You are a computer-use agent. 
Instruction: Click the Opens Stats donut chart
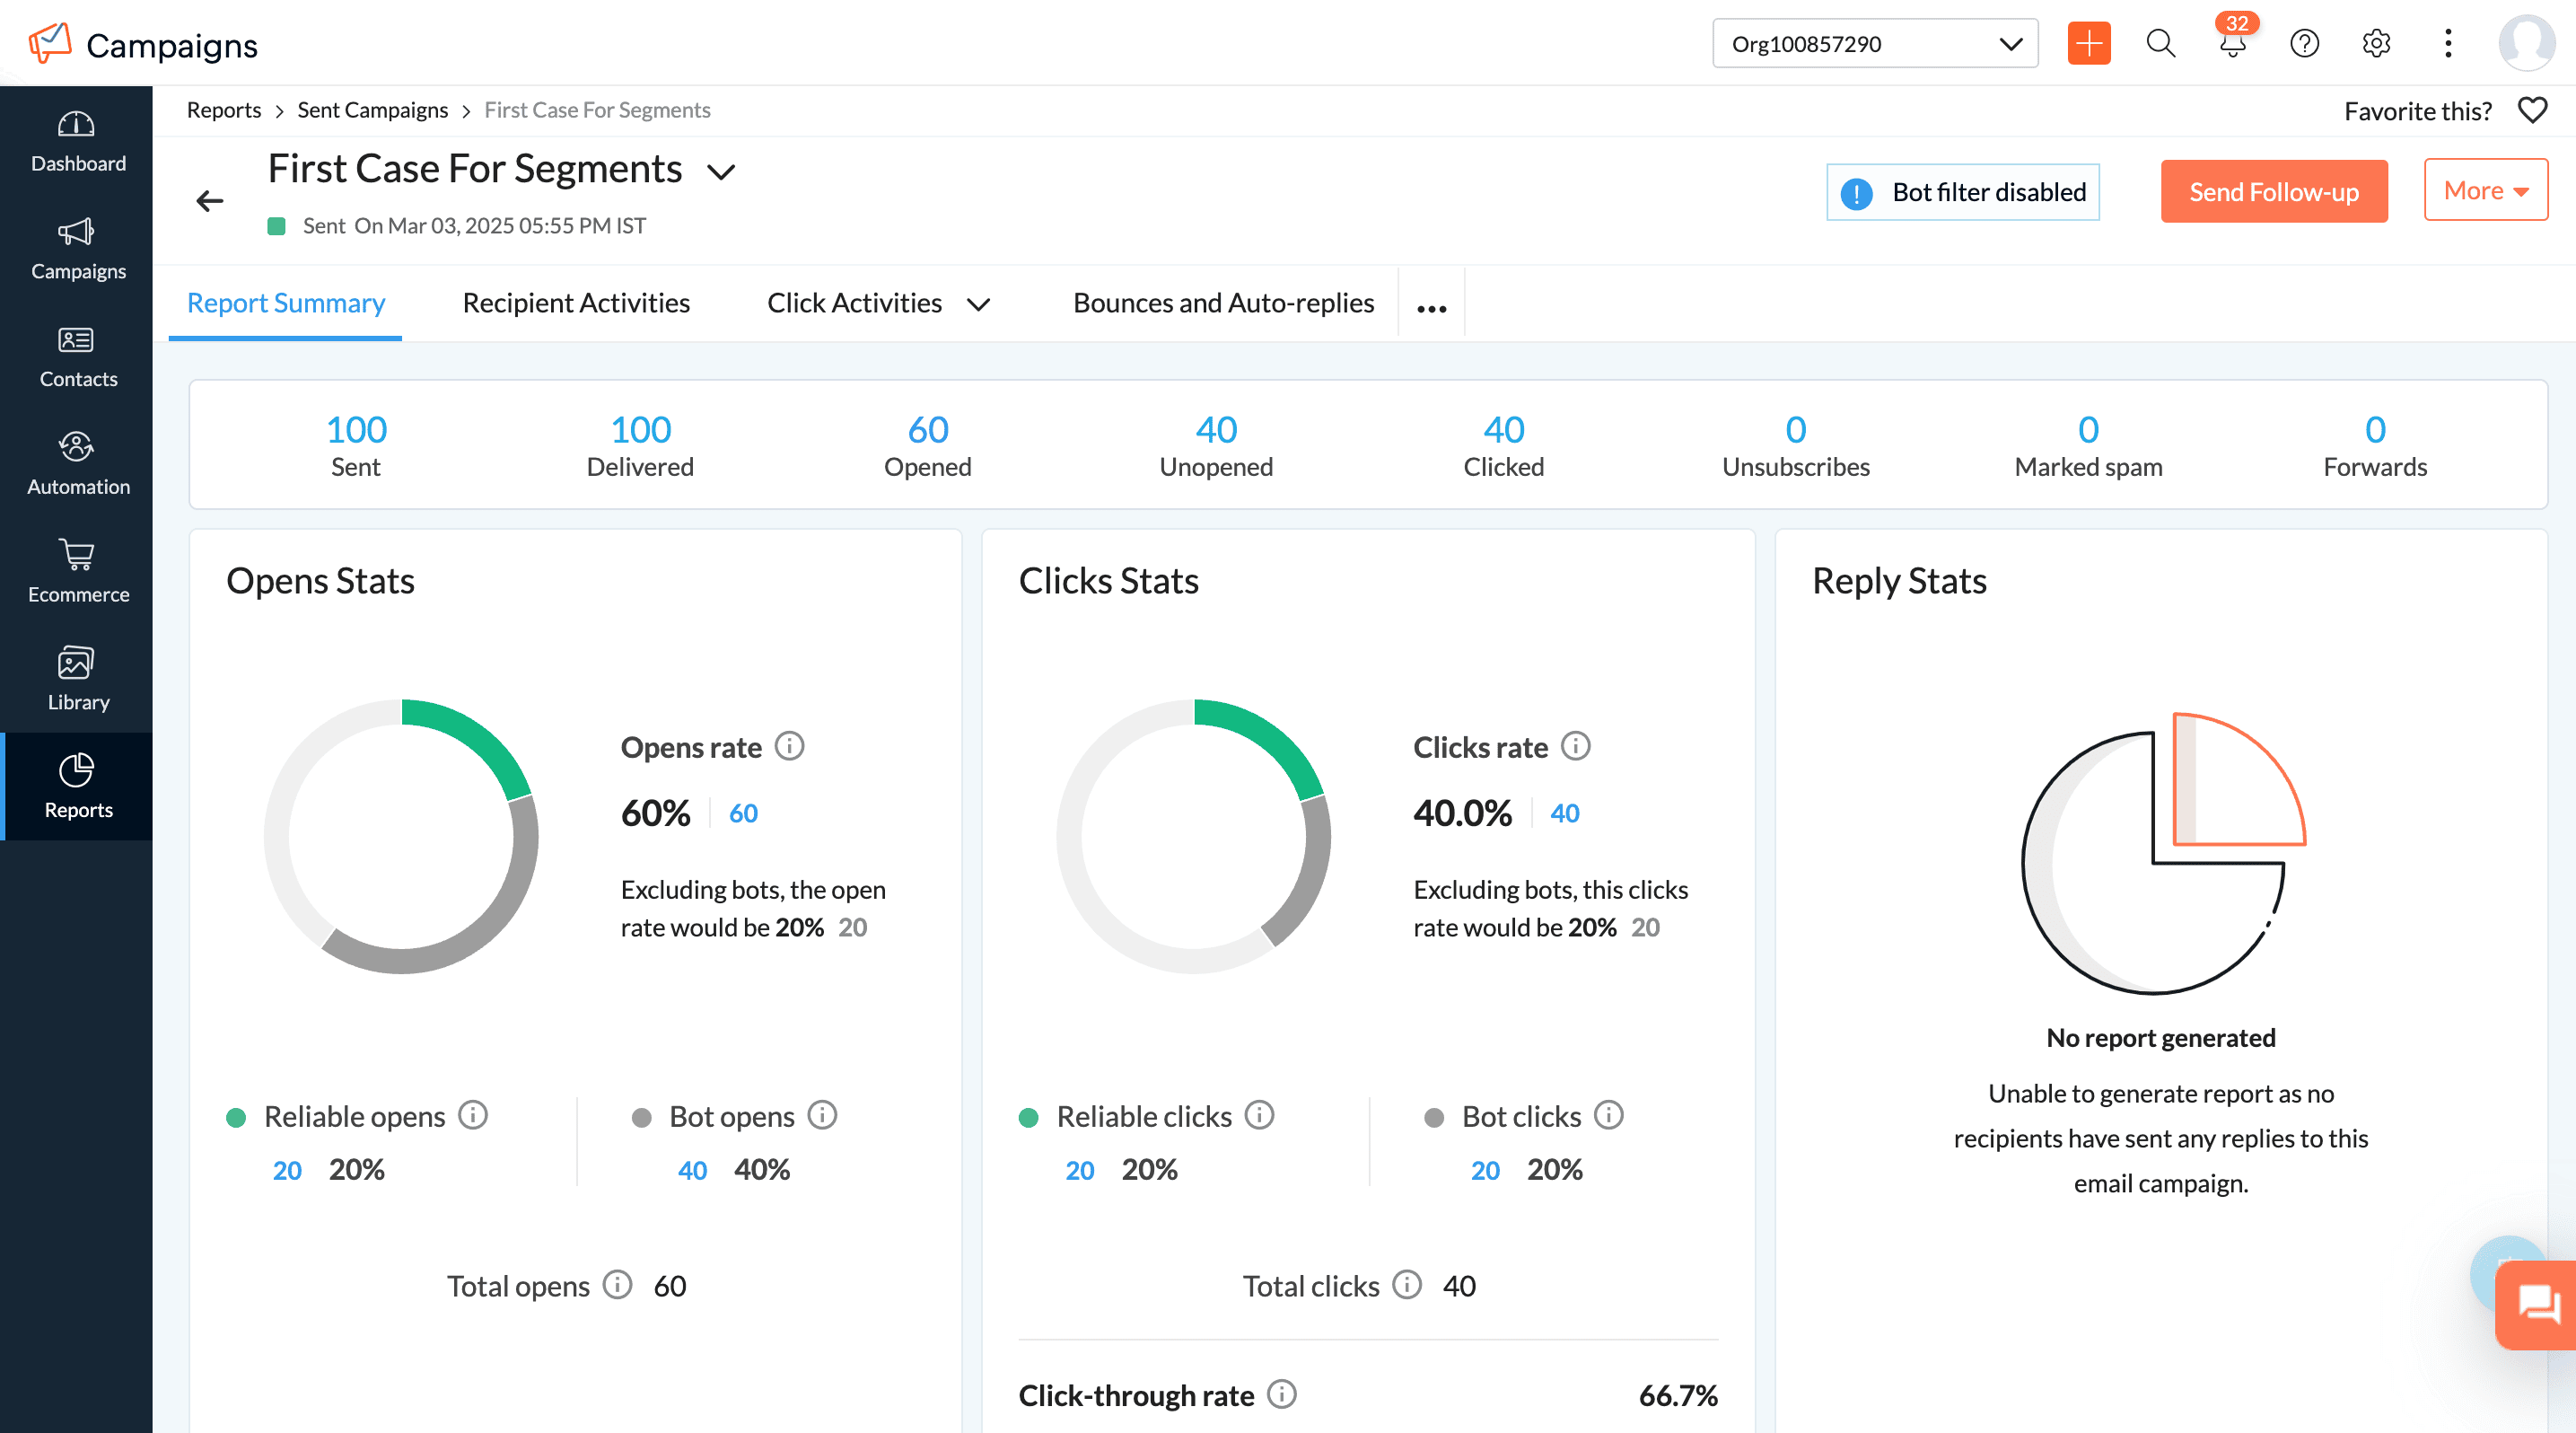(x=401, y=836)
